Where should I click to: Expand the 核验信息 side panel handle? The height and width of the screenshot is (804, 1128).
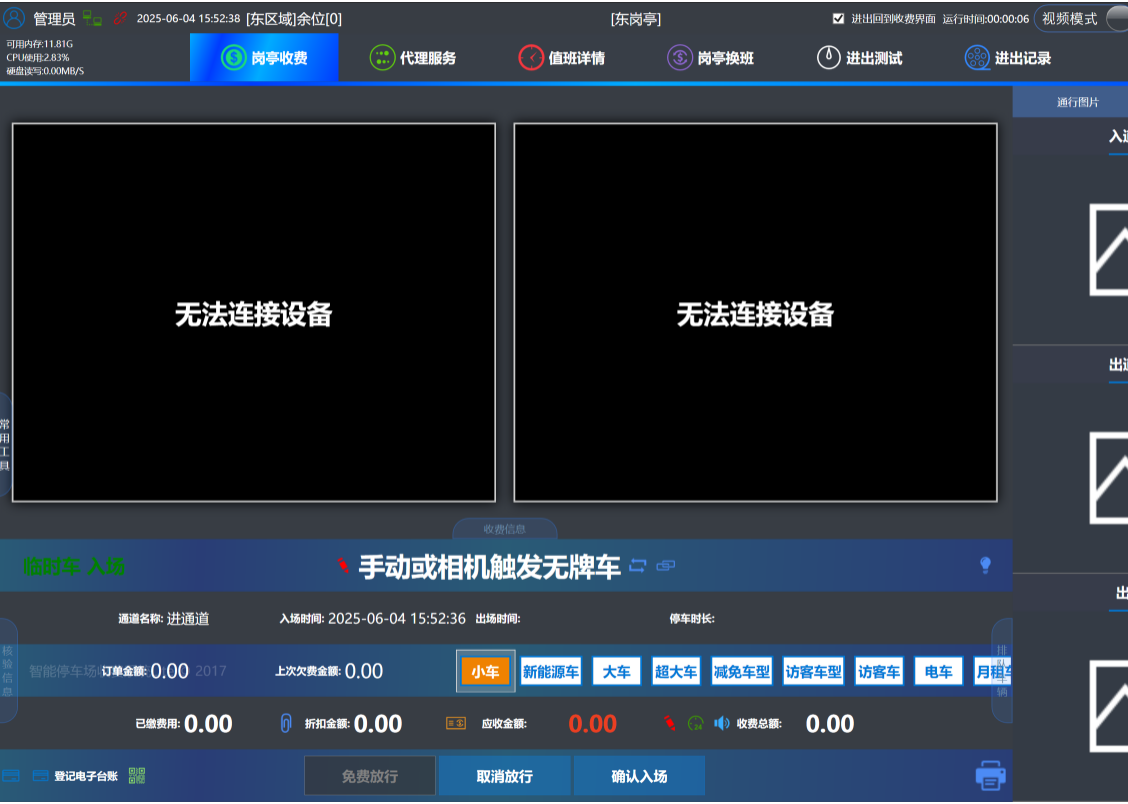point(8,670)
